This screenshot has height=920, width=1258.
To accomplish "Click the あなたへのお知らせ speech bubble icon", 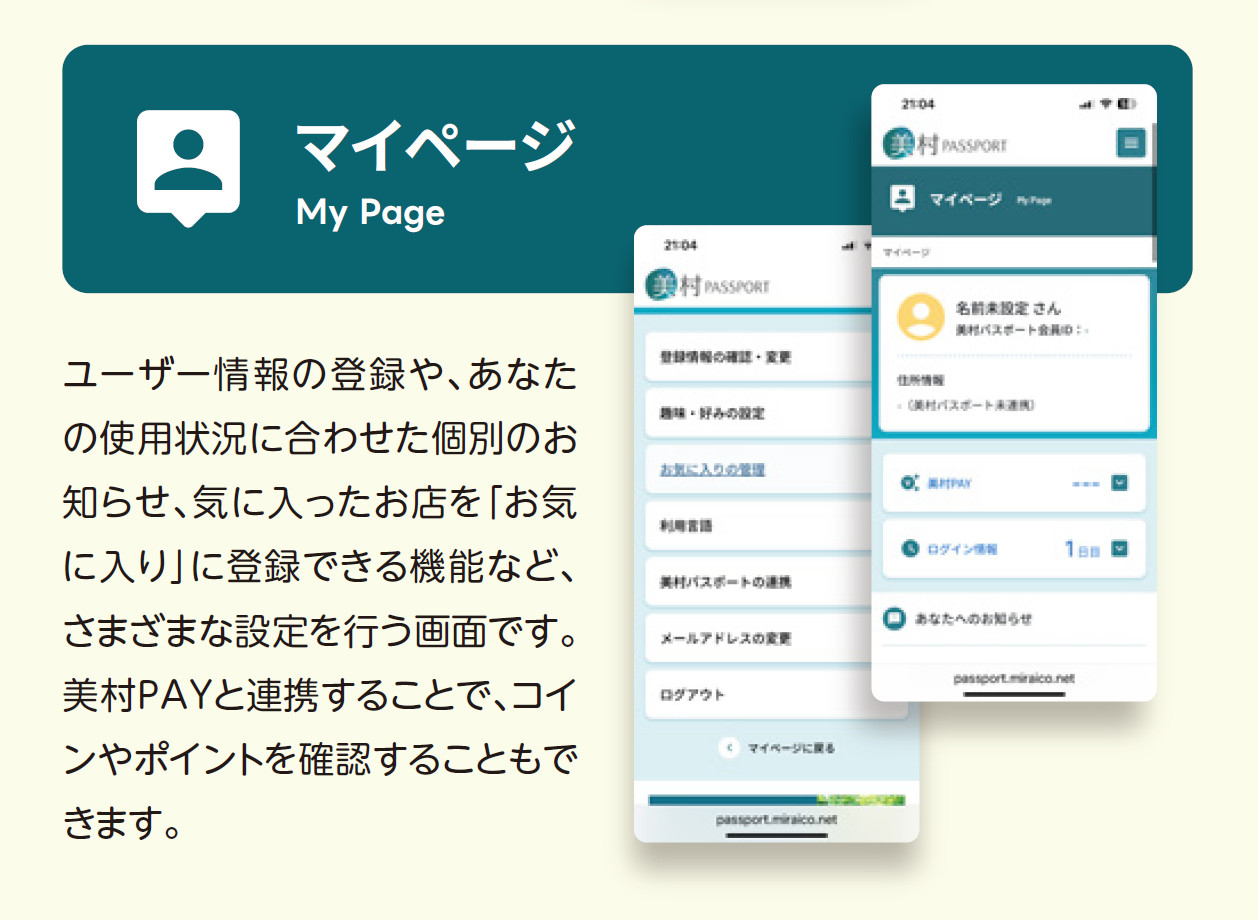I will tap(894, 619).
